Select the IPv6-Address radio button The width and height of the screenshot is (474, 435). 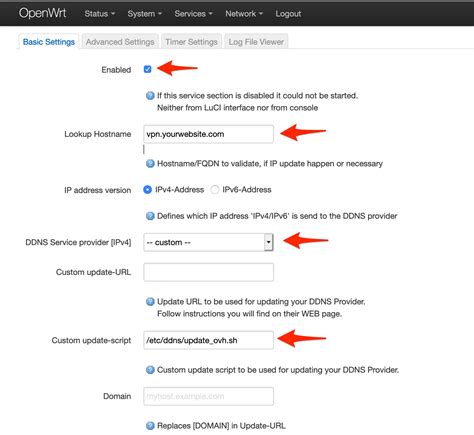tap(215, 190)
